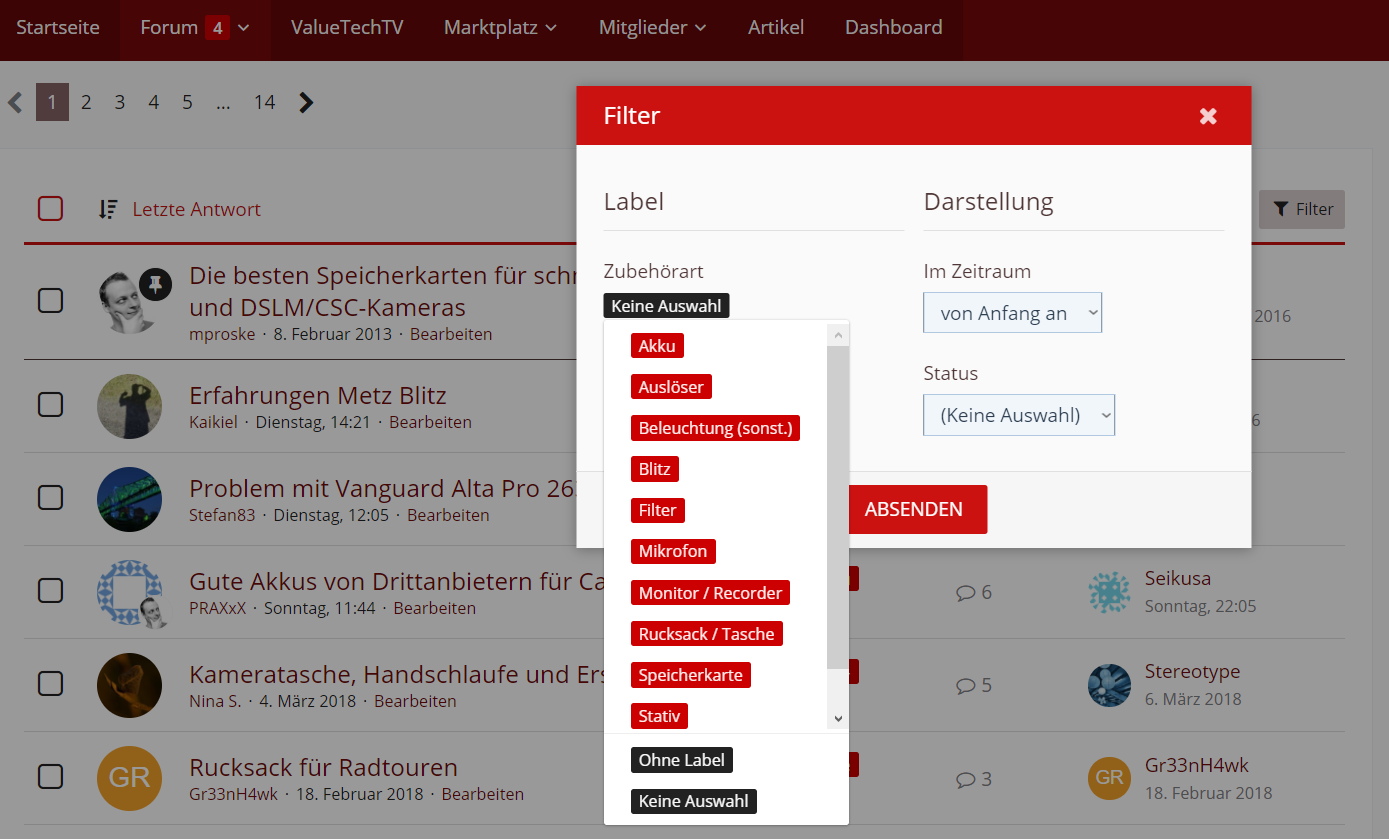Go to previous page using left arrow
This screenshot has height=839, width=1389.
pos(15,102)
